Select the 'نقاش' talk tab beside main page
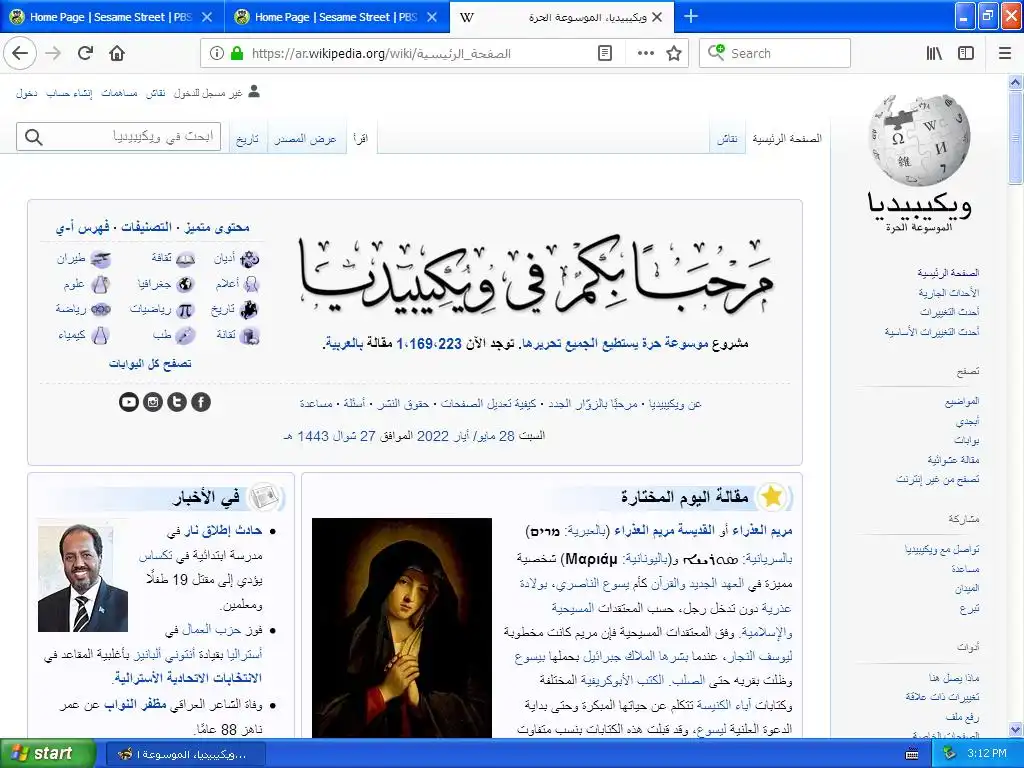The width and height of the screenshot is (1024, 768). 727,138
